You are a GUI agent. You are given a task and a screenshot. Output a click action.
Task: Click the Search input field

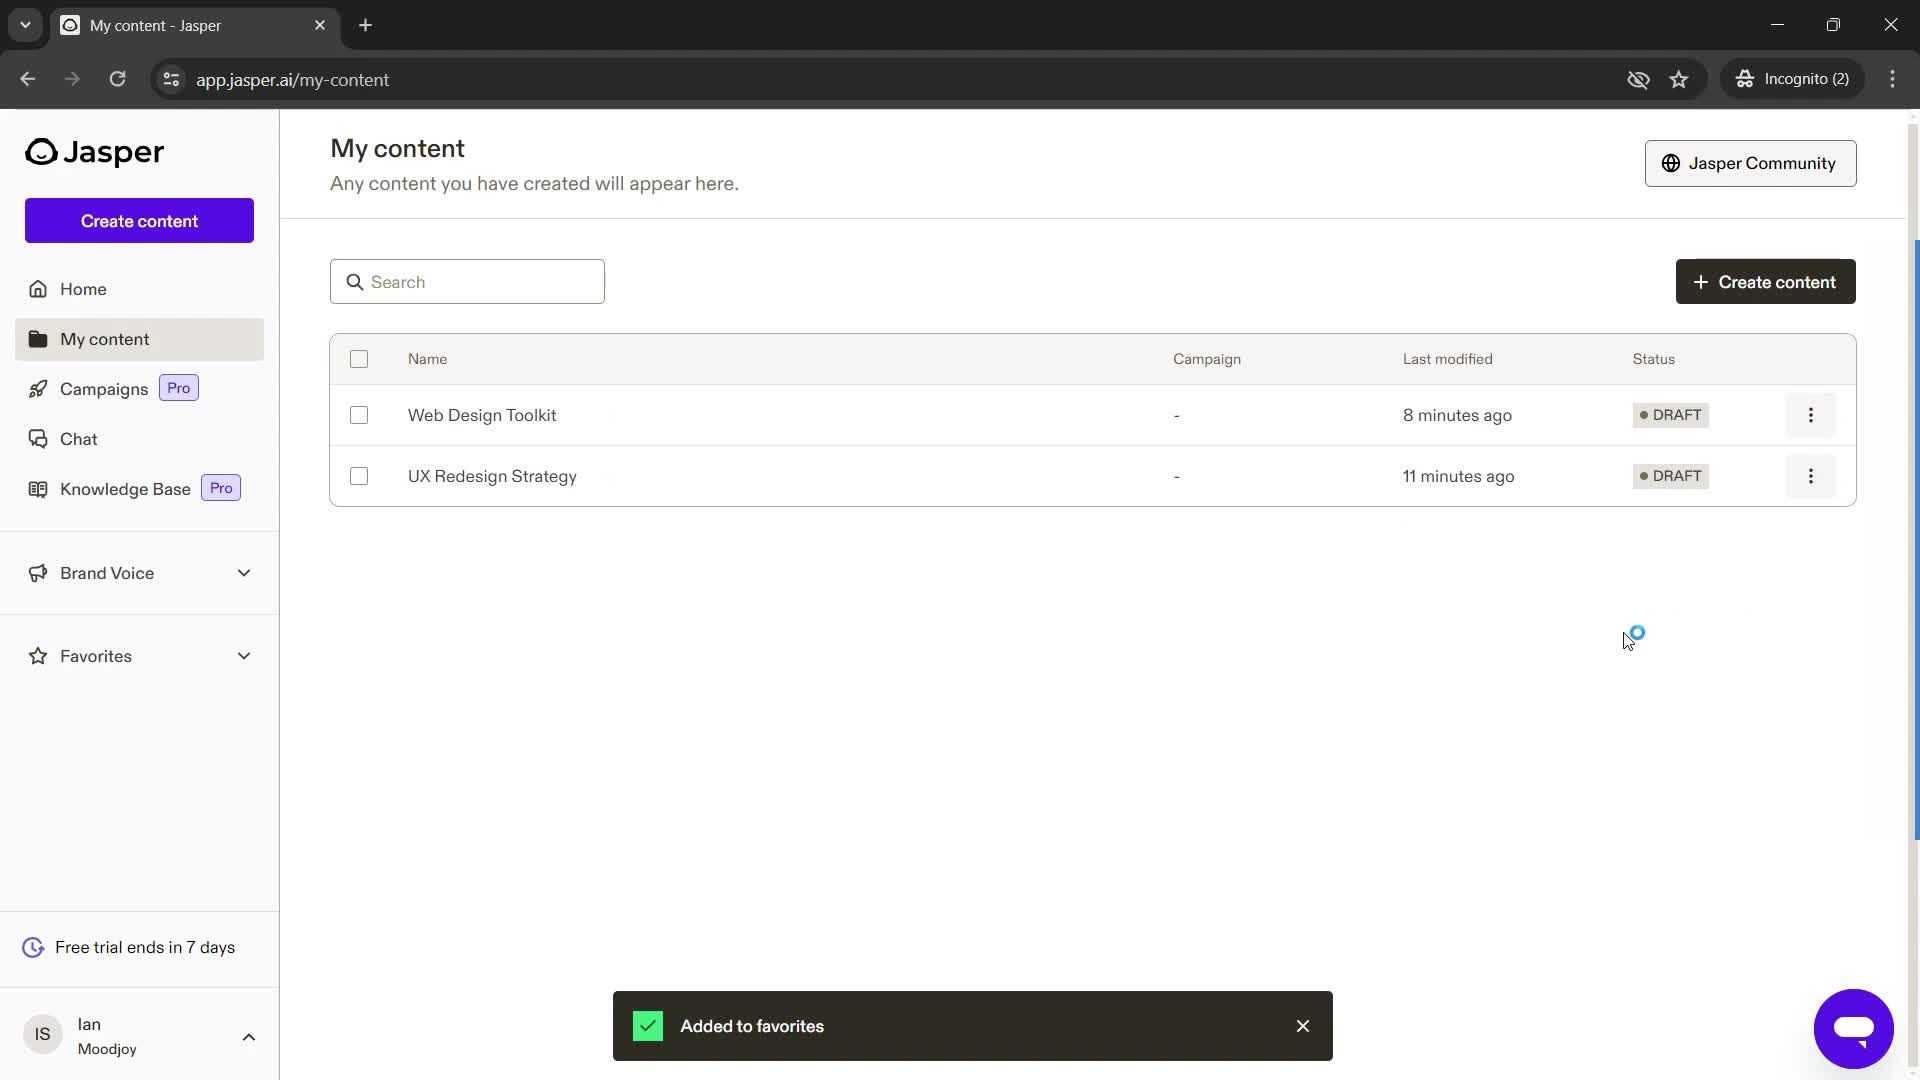click(x=467, y=281)
